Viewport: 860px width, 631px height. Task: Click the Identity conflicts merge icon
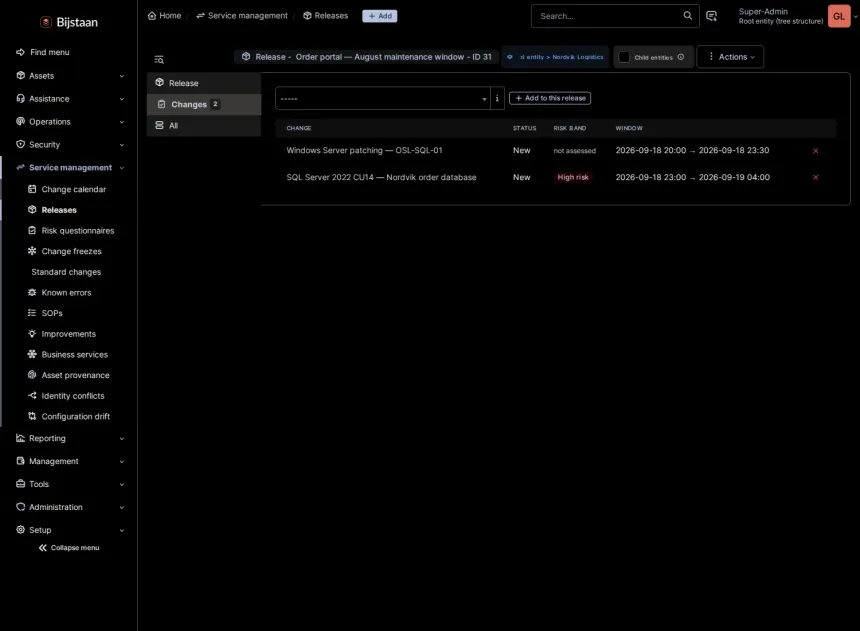32,396
